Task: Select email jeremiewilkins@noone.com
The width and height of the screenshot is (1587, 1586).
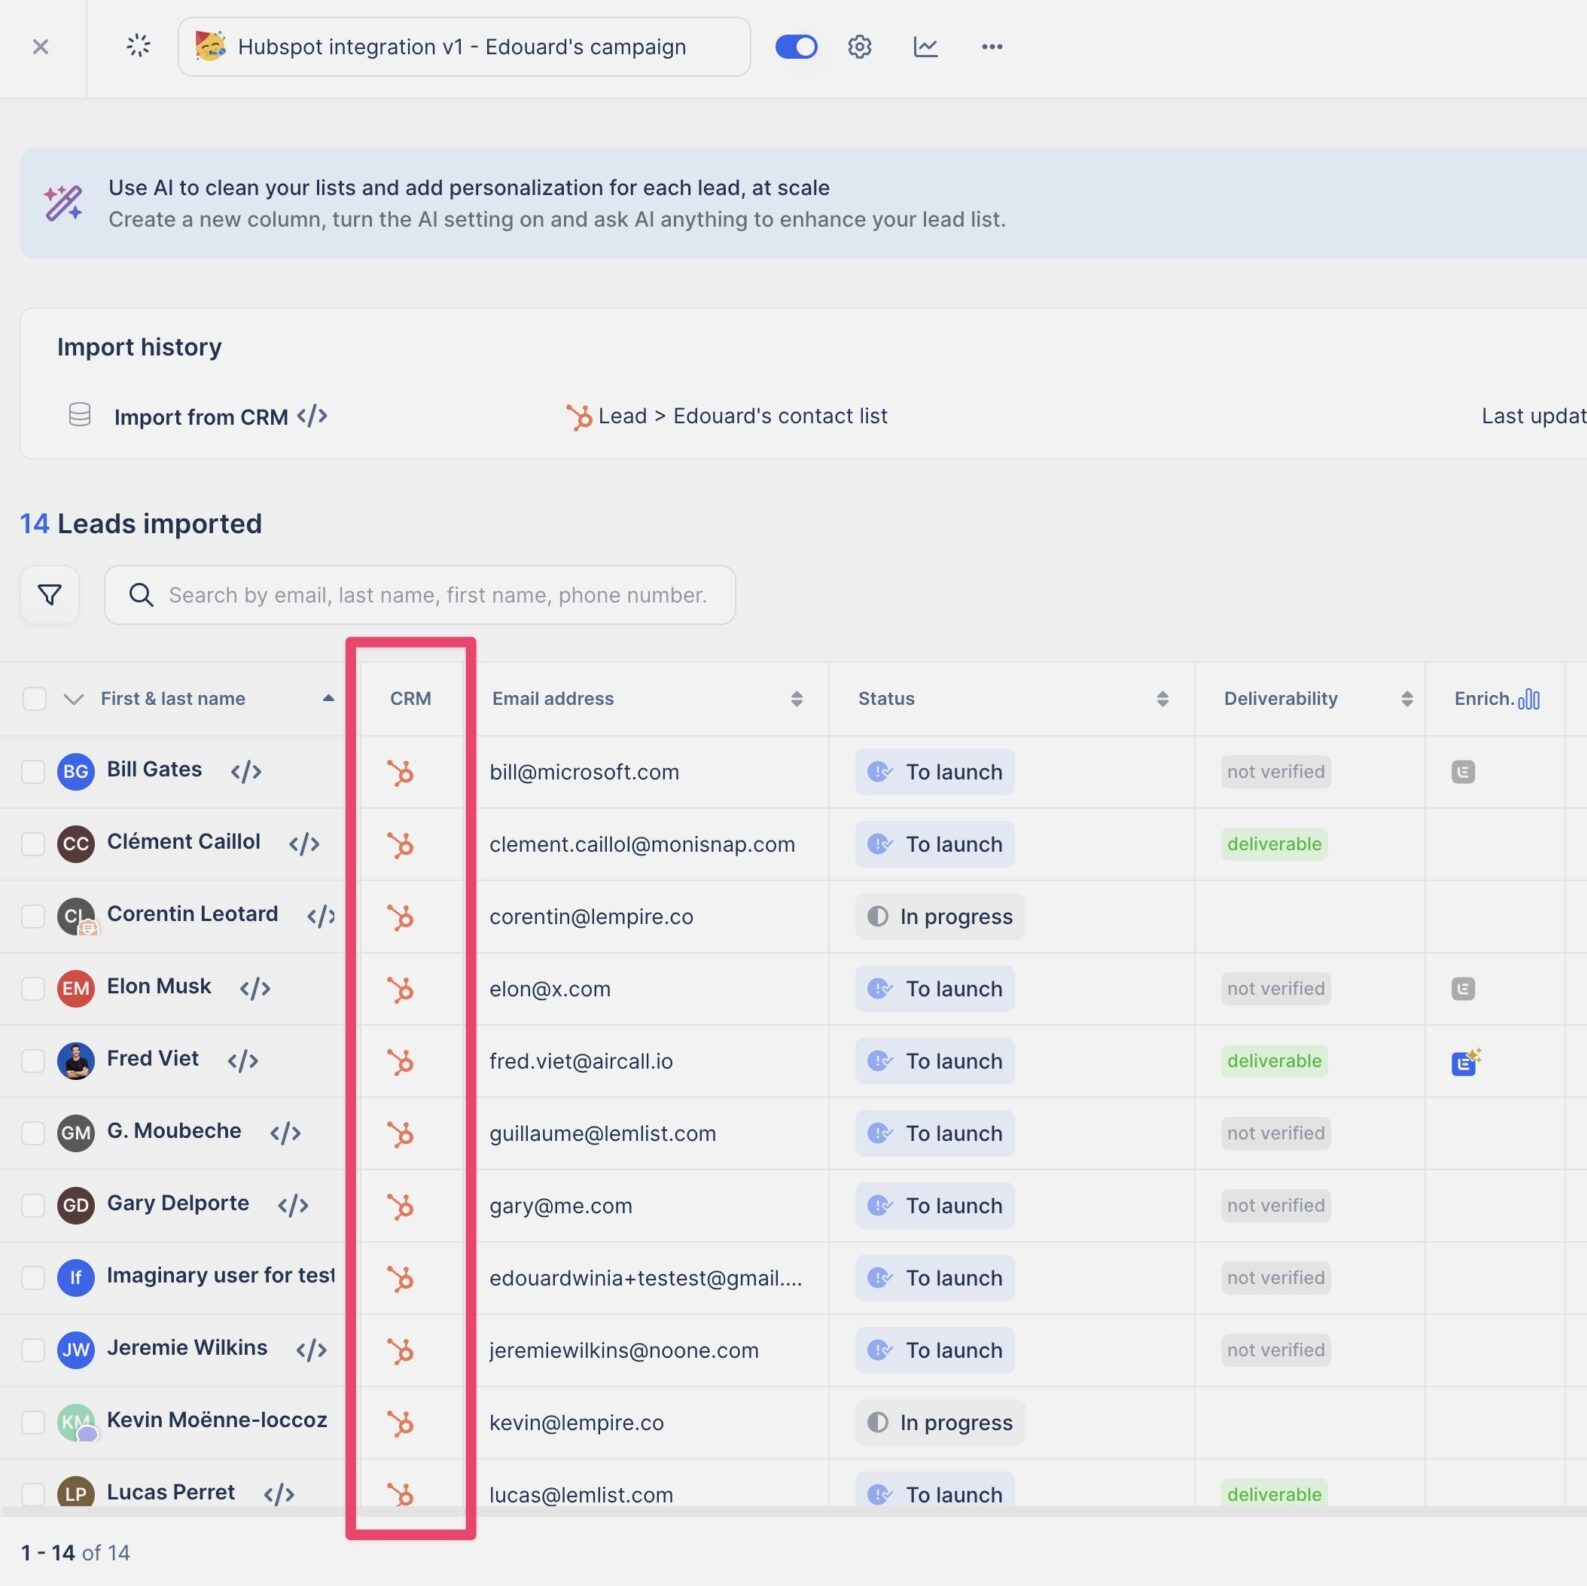Action: pos(624,1350)
